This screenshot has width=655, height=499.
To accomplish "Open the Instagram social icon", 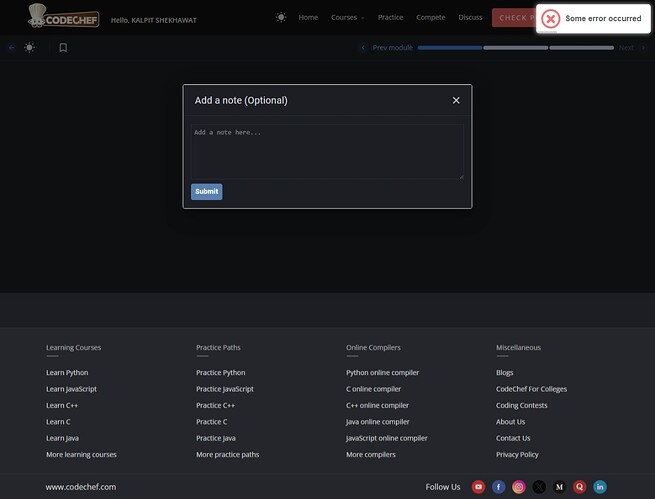I will (x=519, y=487).
